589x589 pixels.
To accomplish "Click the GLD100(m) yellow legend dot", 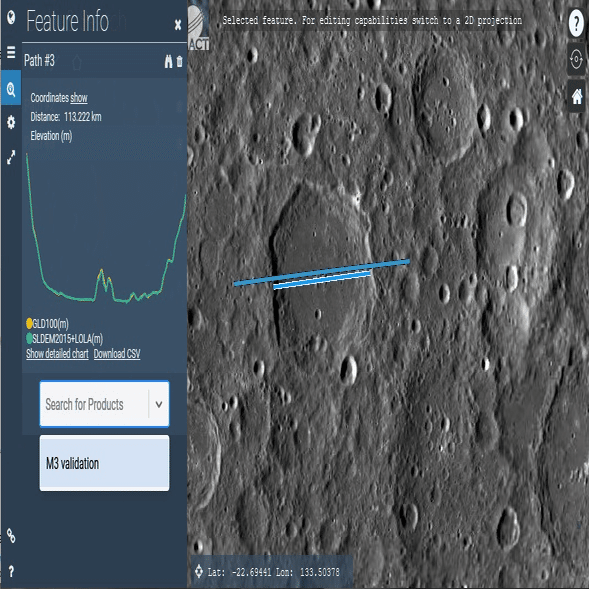I will pyautogui.click(x=29, y=323).
